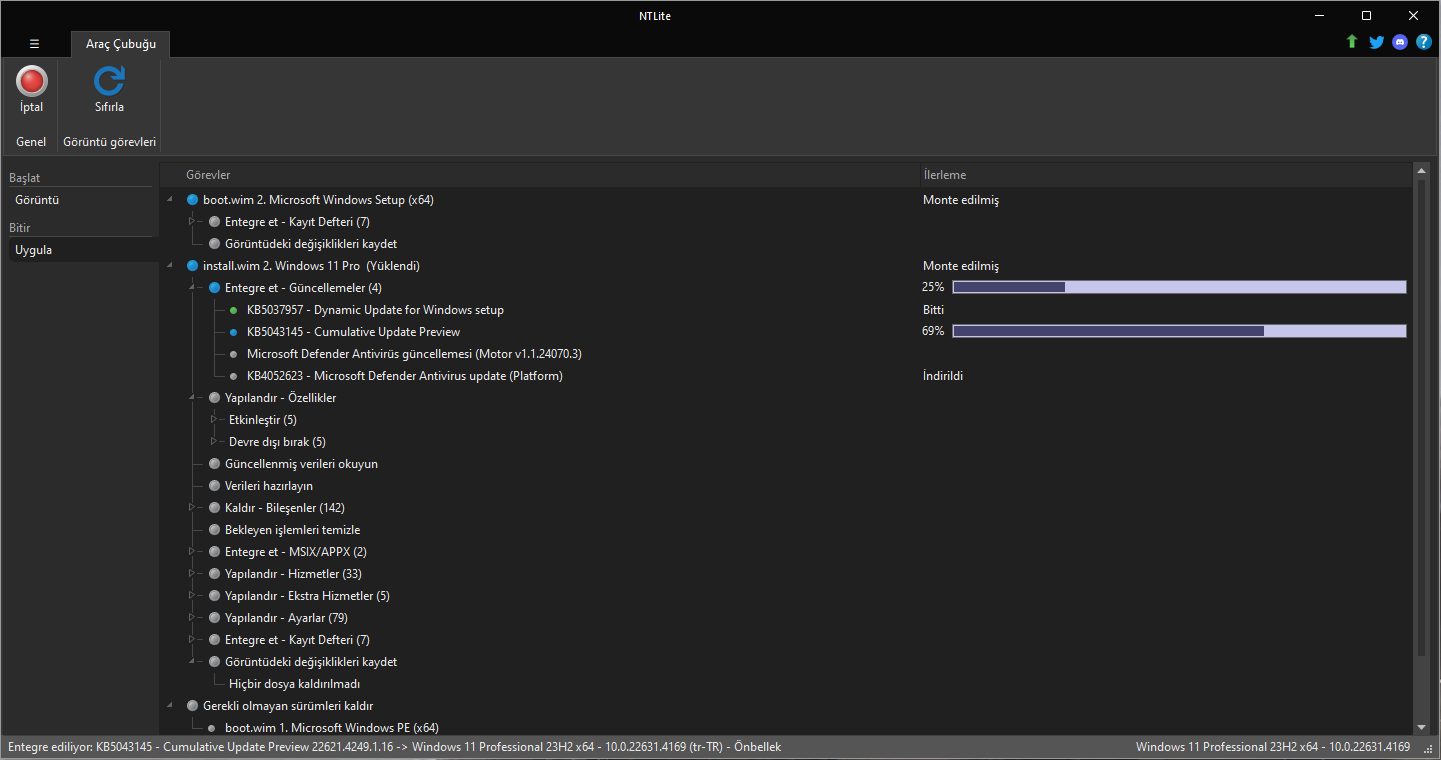Screen dimensions: 1441x760
Task: Click the green update arrow icon
Action: tap(1352, 42)
